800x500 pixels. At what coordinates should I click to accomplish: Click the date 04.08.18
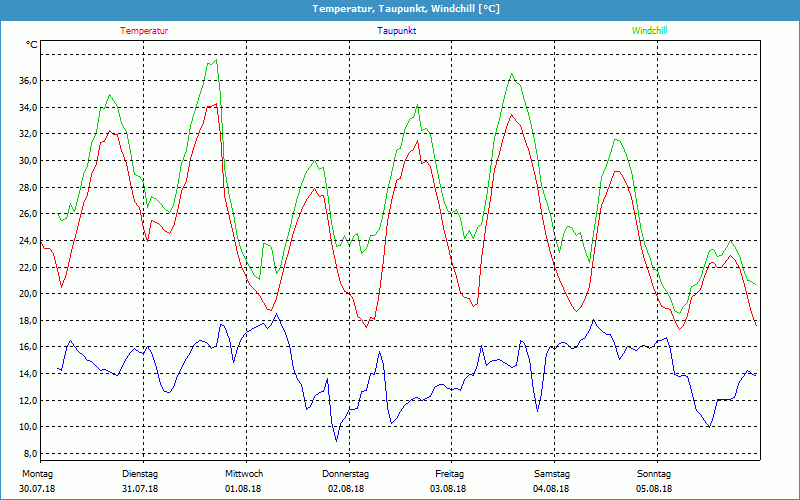[x=551, y=489]
